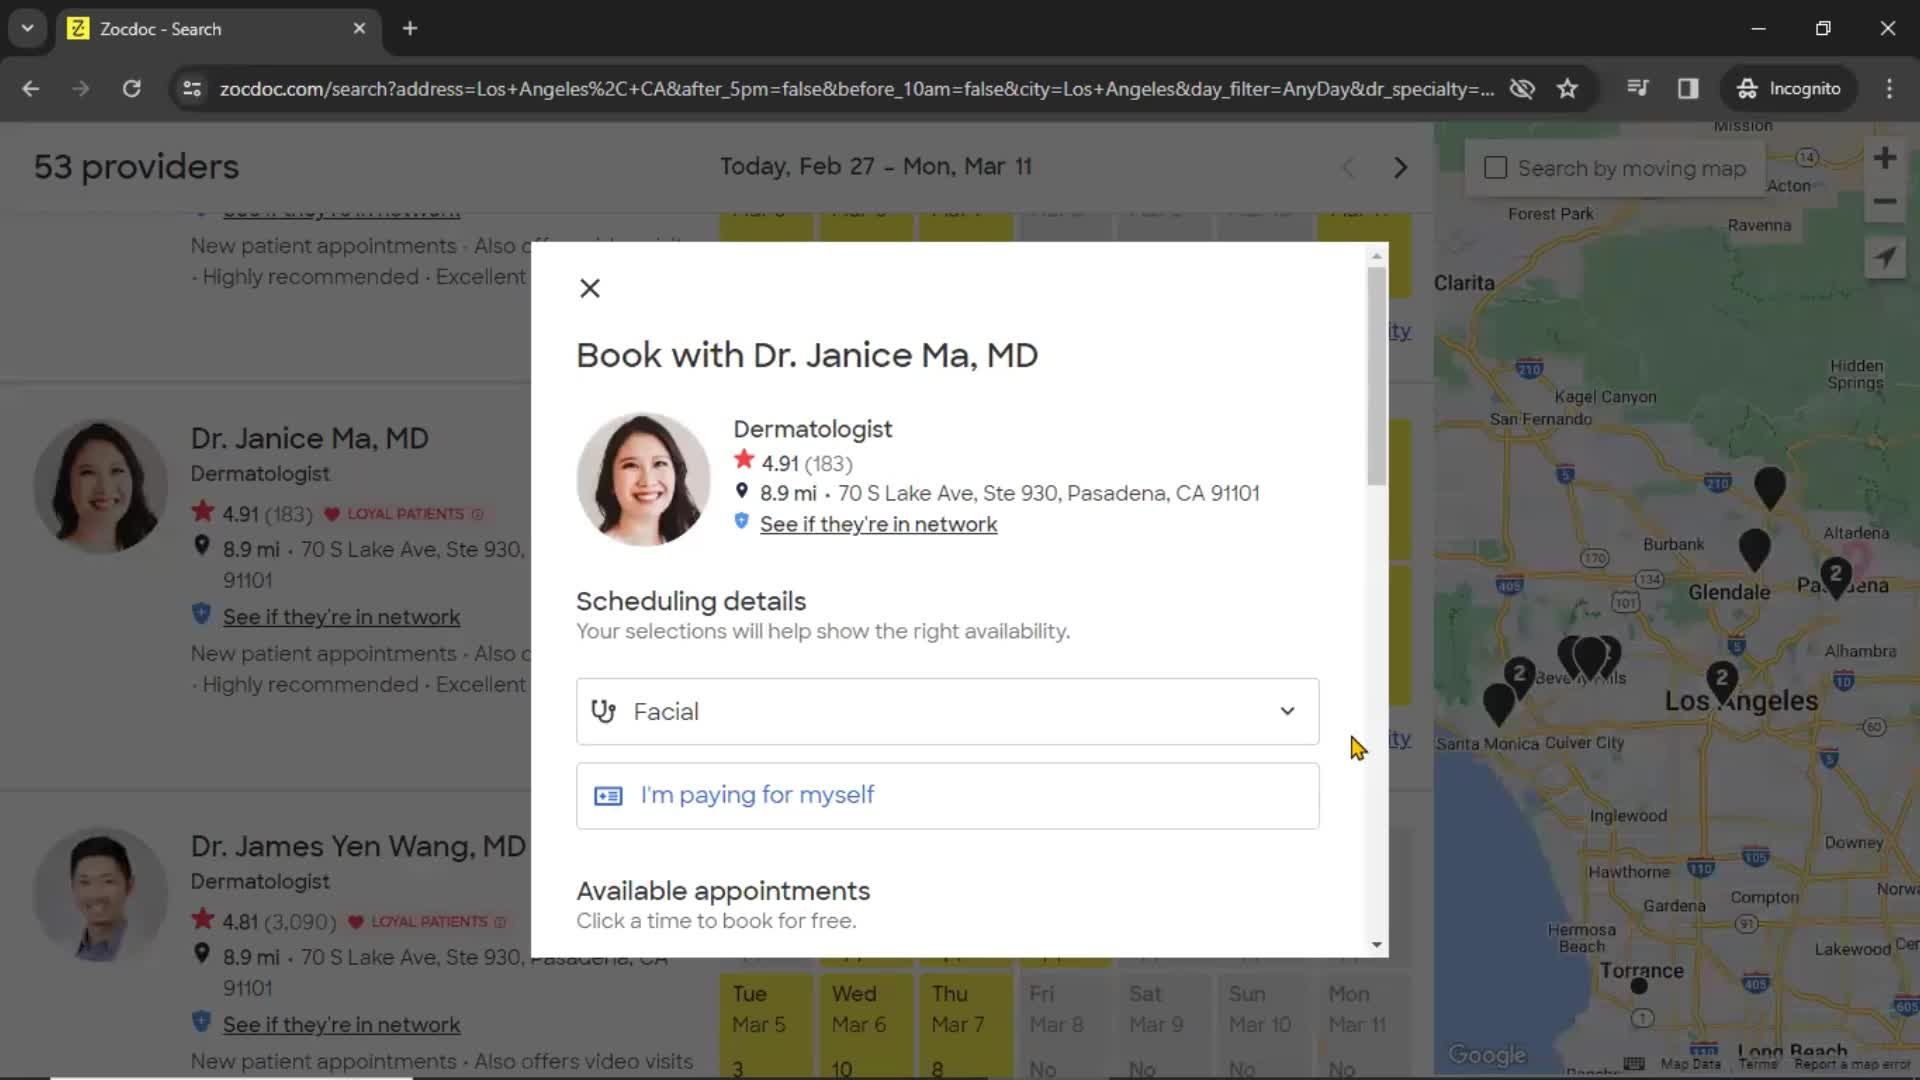
Task: Open Dr. Janice Ma, MD profile in list
Action: coord(310,438)
